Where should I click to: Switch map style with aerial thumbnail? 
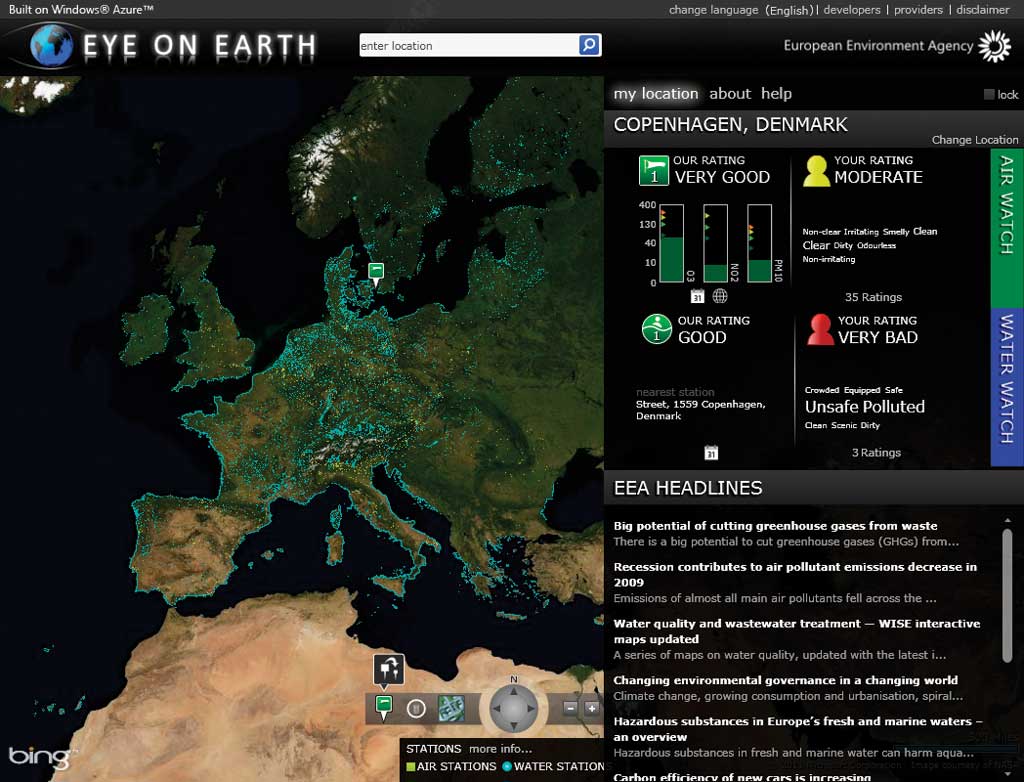coord(451,709)
